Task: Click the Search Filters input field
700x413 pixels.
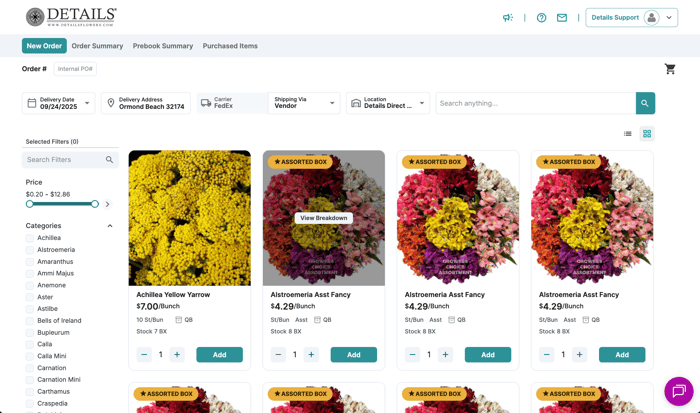Action: click(64, 160)
